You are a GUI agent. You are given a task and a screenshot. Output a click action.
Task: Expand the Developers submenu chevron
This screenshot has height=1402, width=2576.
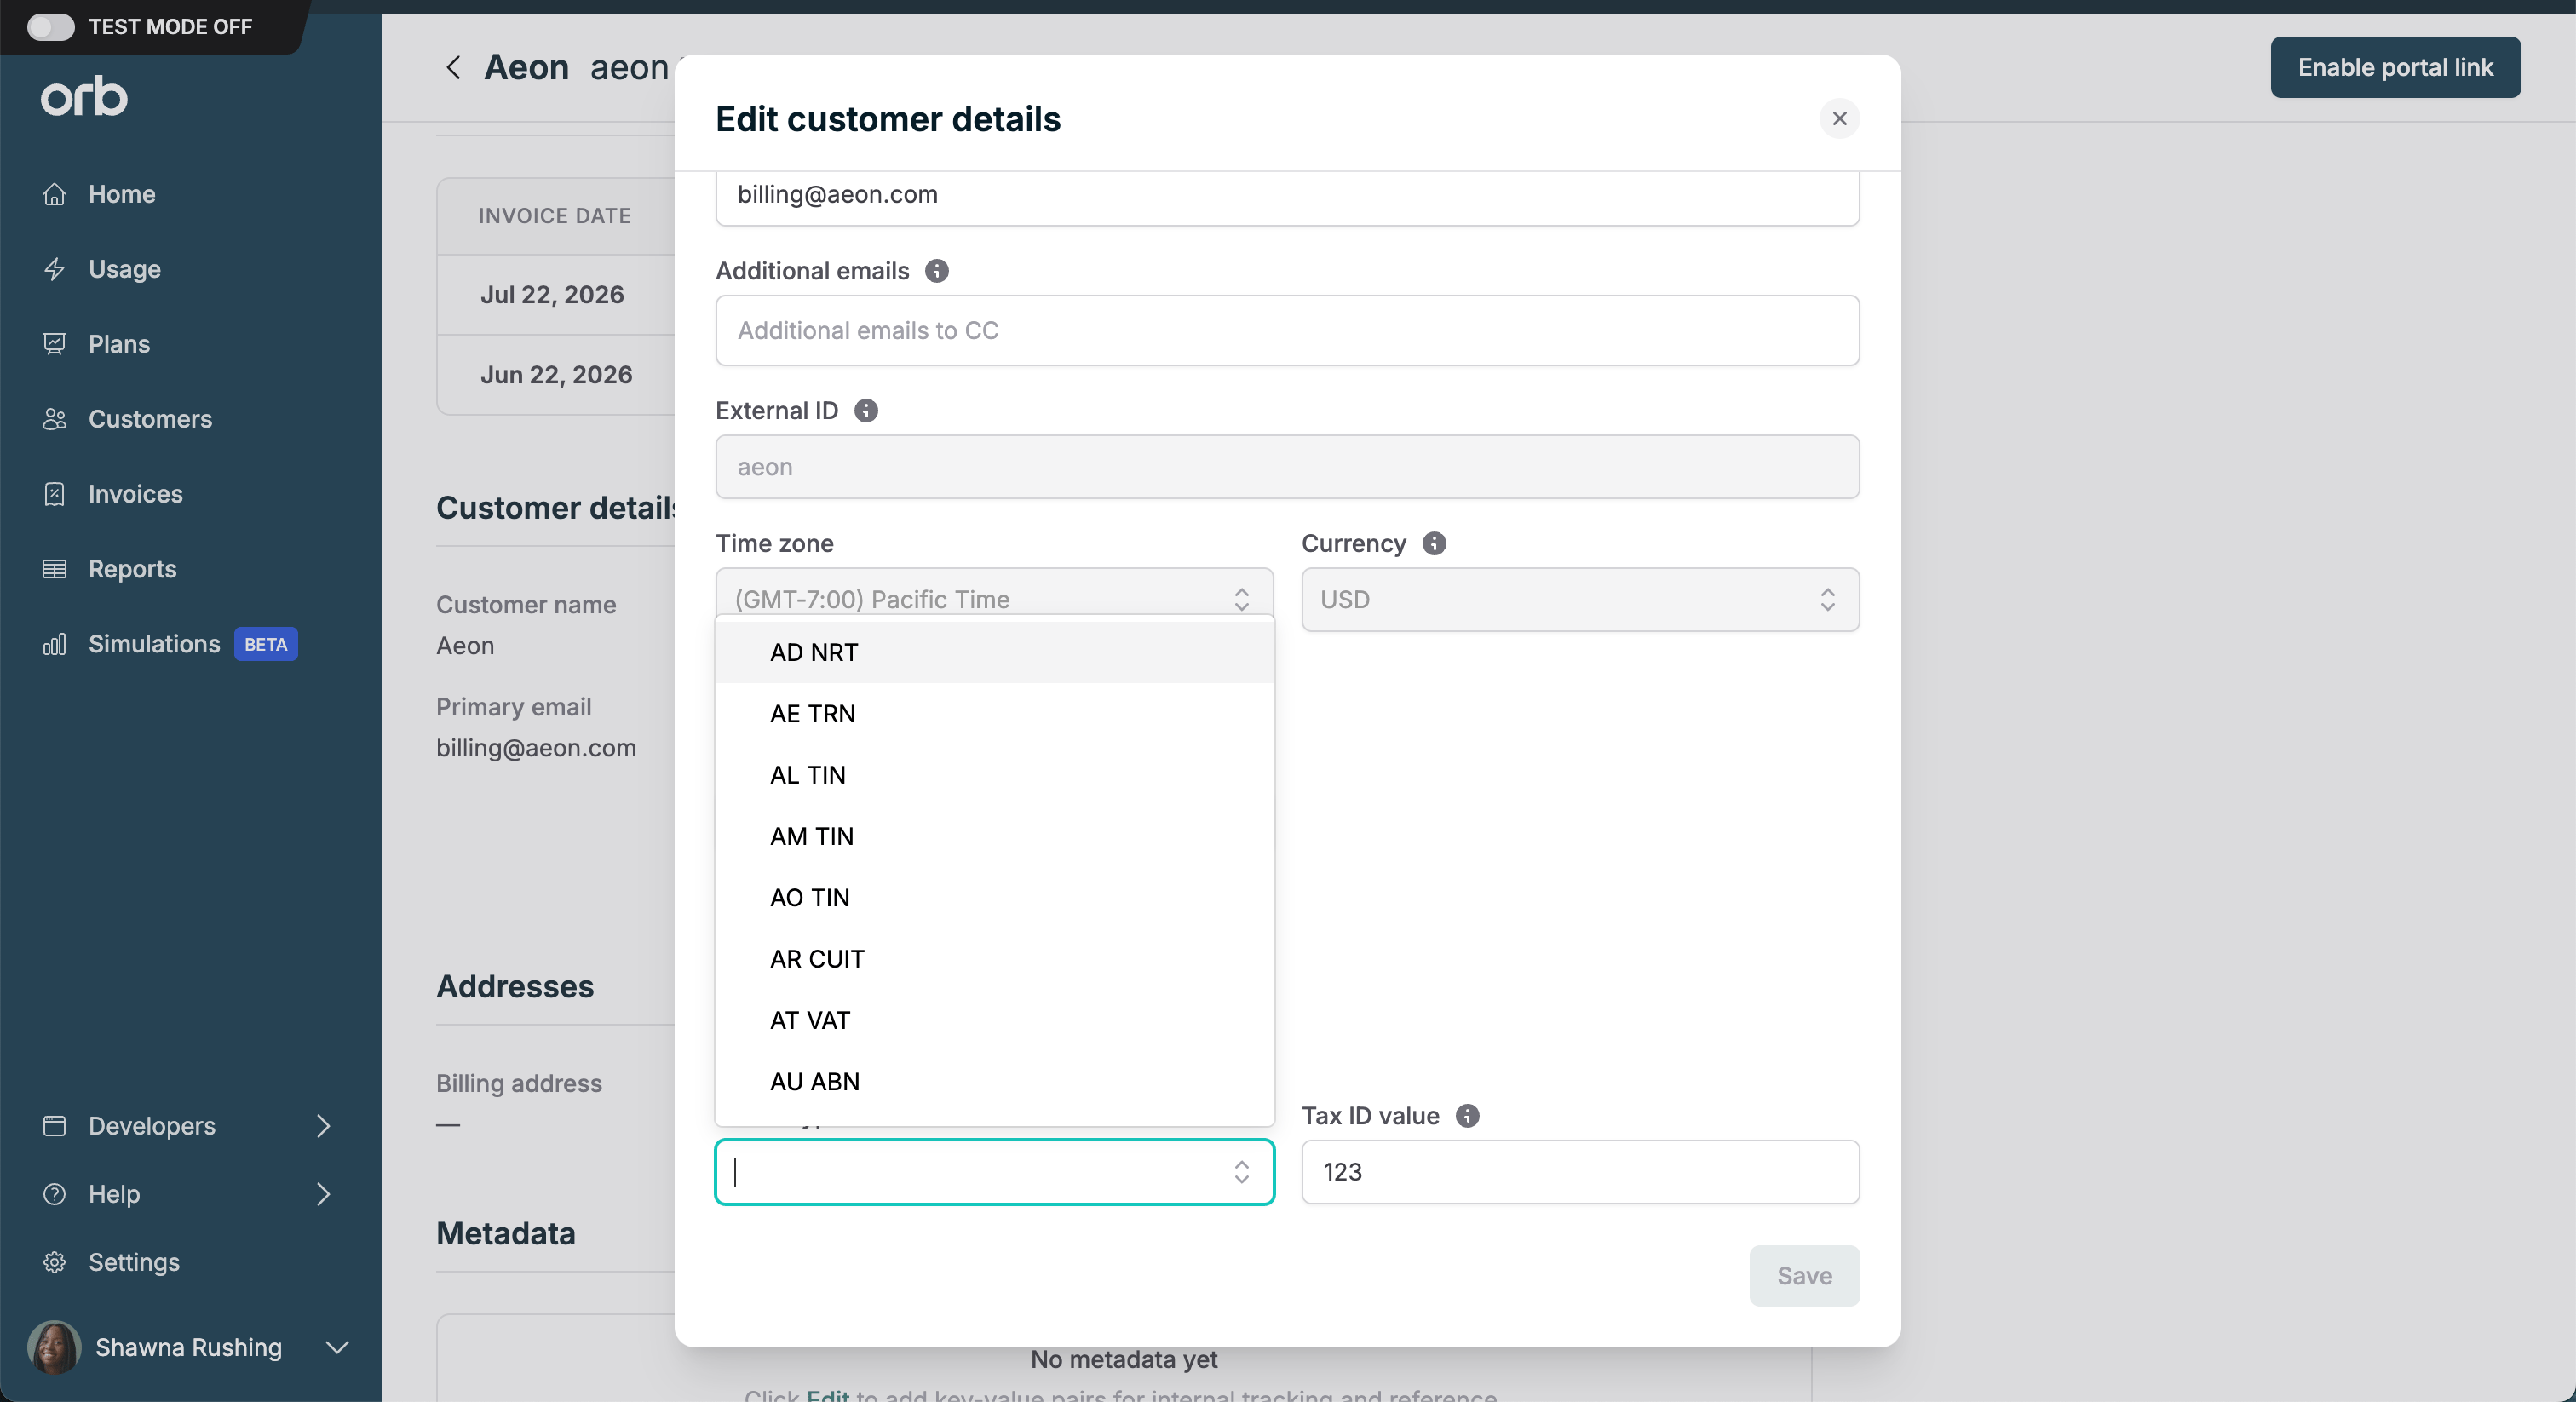(x=323, y=1126)
